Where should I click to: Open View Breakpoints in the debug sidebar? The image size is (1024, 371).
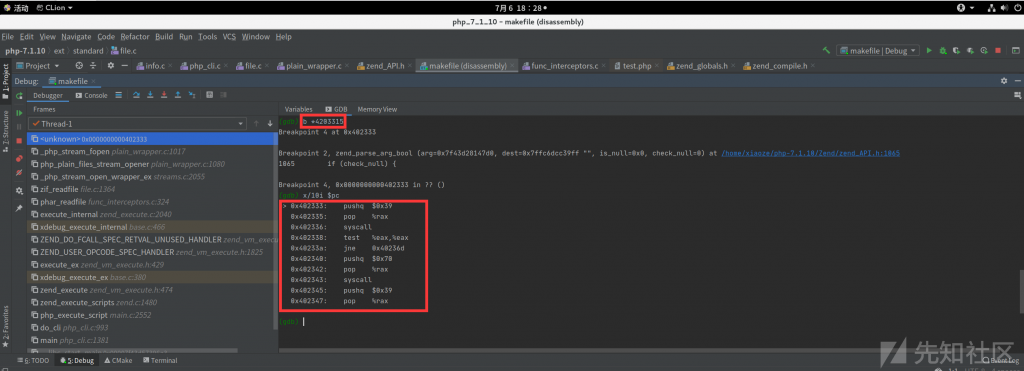pyautogui.click(x=19, y=158)
